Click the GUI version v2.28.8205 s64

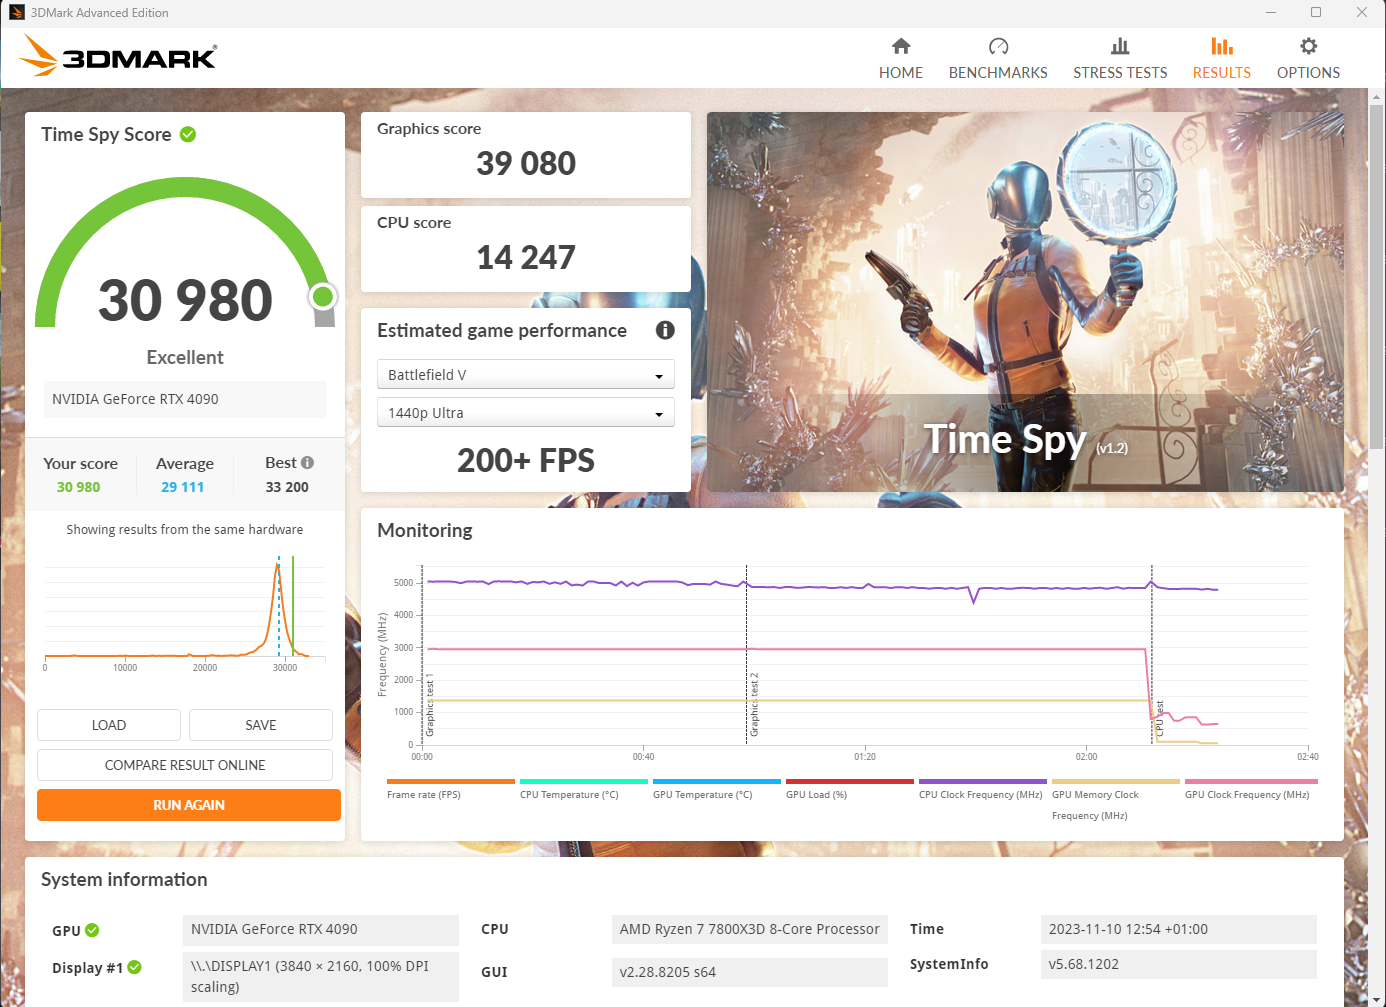(750, 972)
